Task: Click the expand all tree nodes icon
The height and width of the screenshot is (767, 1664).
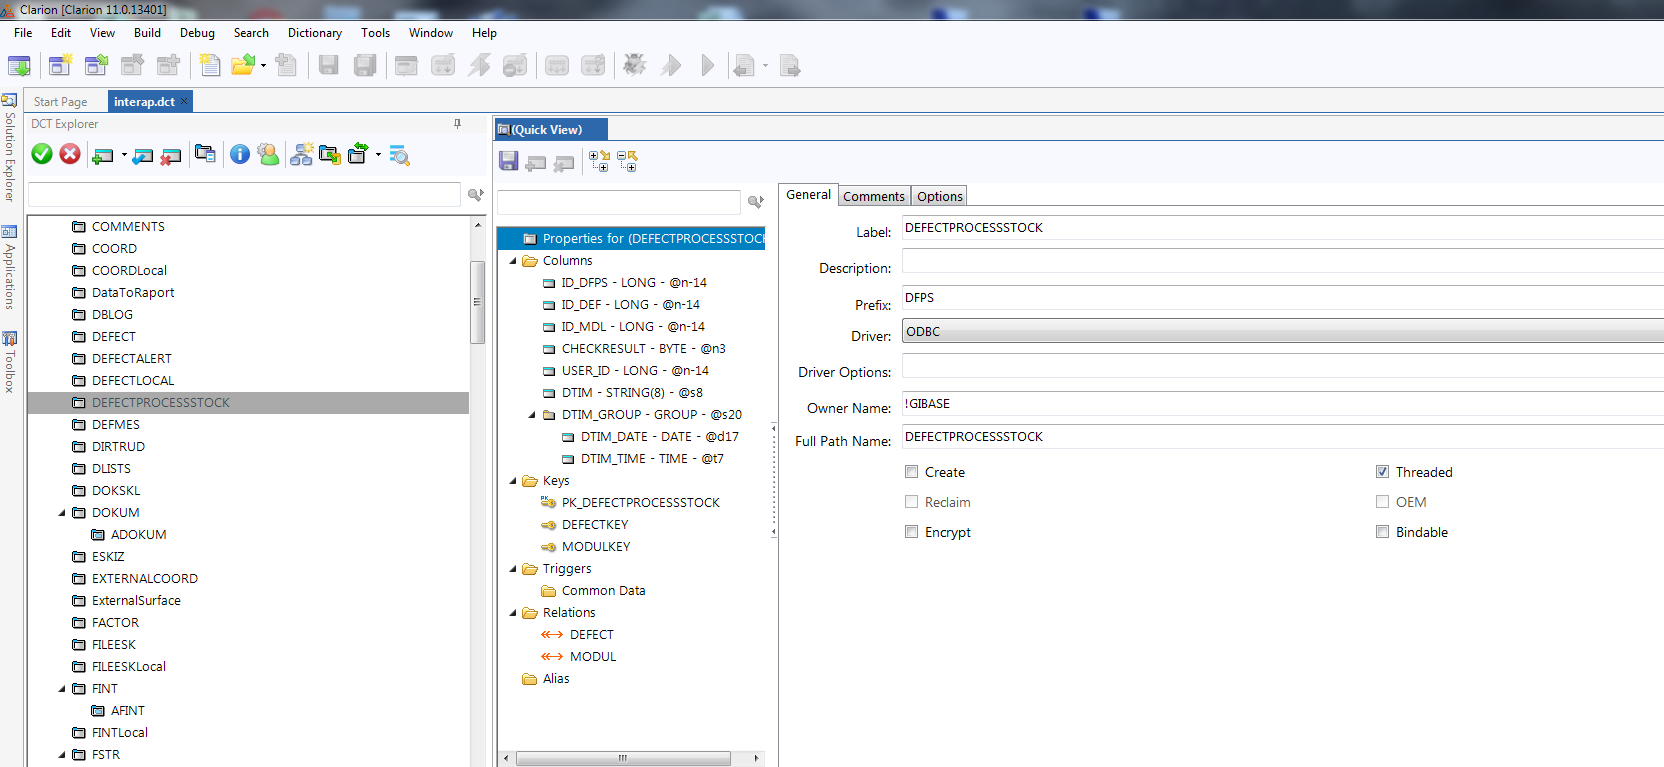Action: point(599,161)
